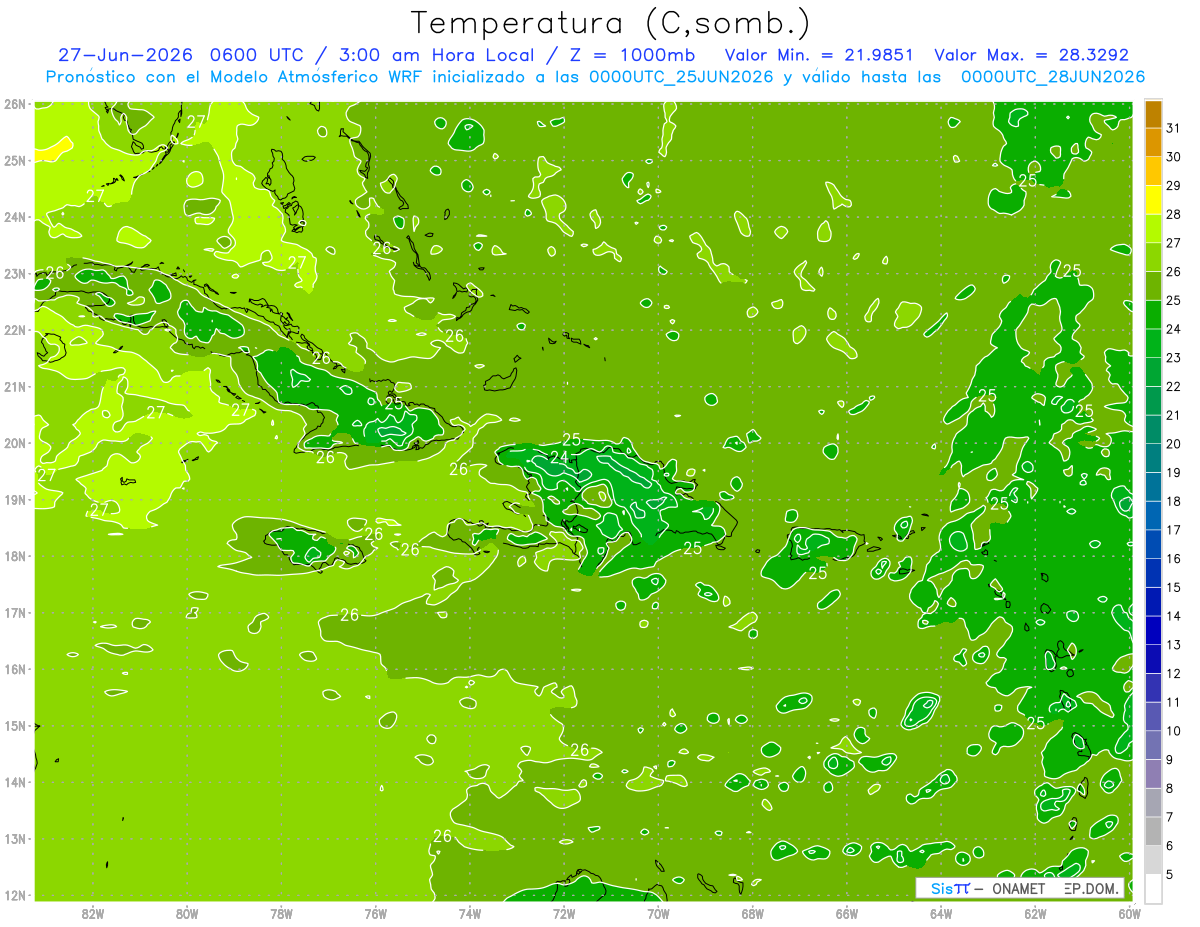This screenshot has height=927, width=1200.
Task: Click the colorbar label '28'
Action: [1173, 215]
